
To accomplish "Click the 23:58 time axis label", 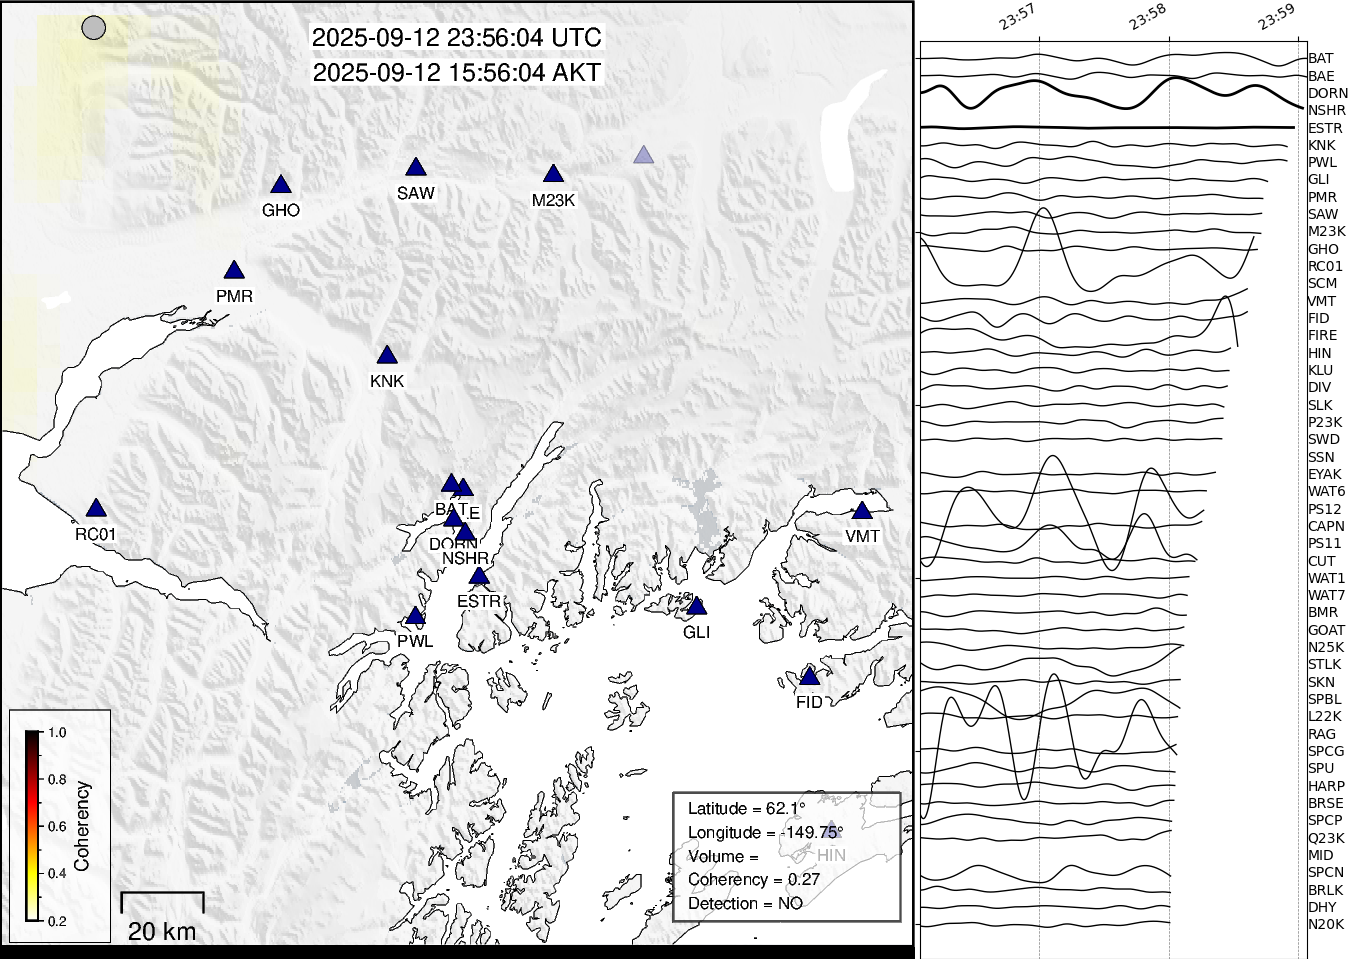I will click(x=1147, y=18).
